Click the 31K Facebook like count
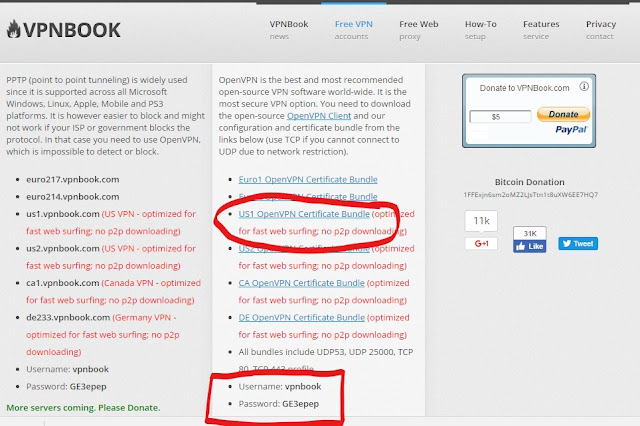Image resolution: width=640 pixels, height=426 pixels. pos(529,233)
